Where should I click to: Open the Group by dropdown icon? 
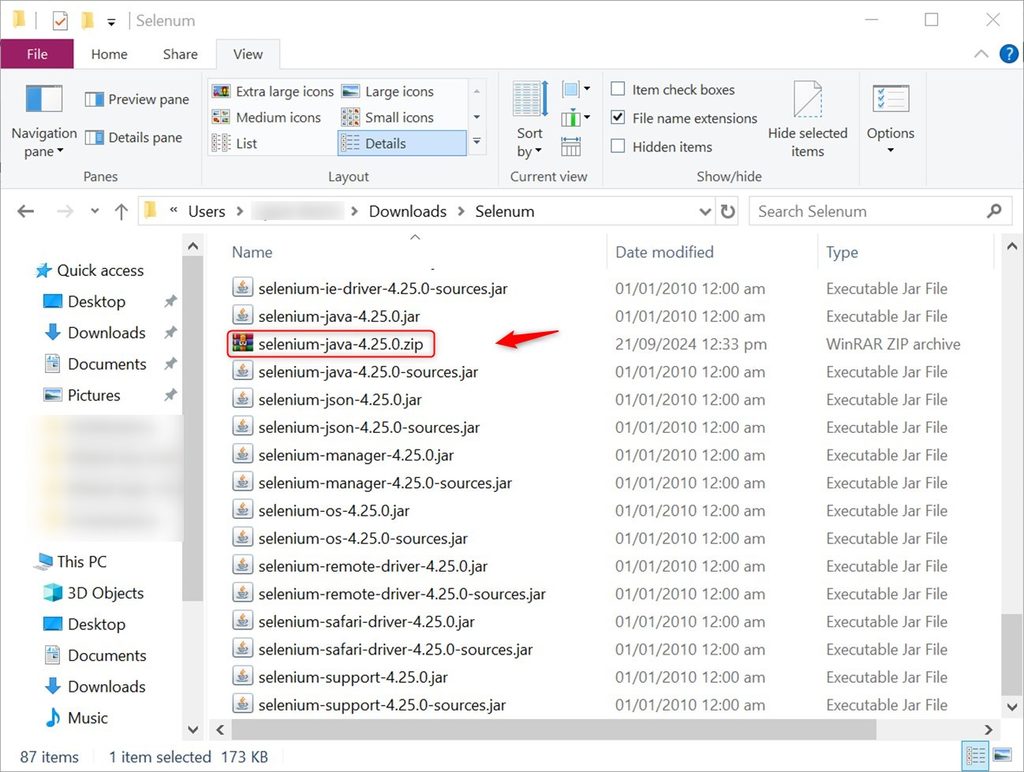pyautogui.click(x=575, y=89)
